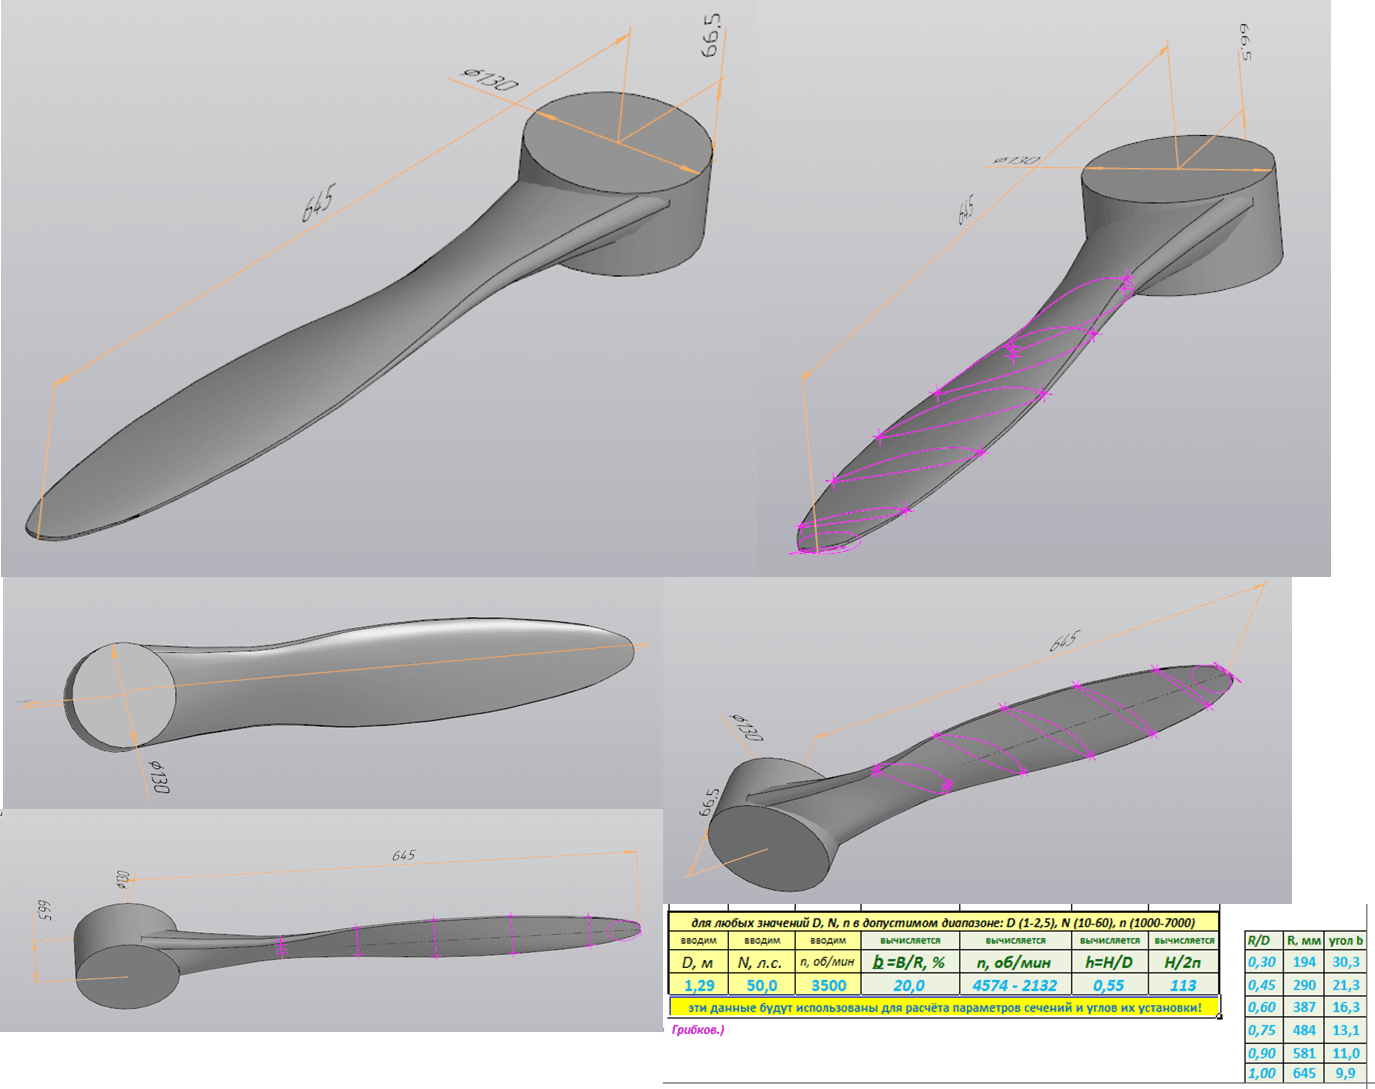The image size is (1375, 1089).
Task: Select the top-right blade view with magenta sections
Action: tap(1044, 288)
